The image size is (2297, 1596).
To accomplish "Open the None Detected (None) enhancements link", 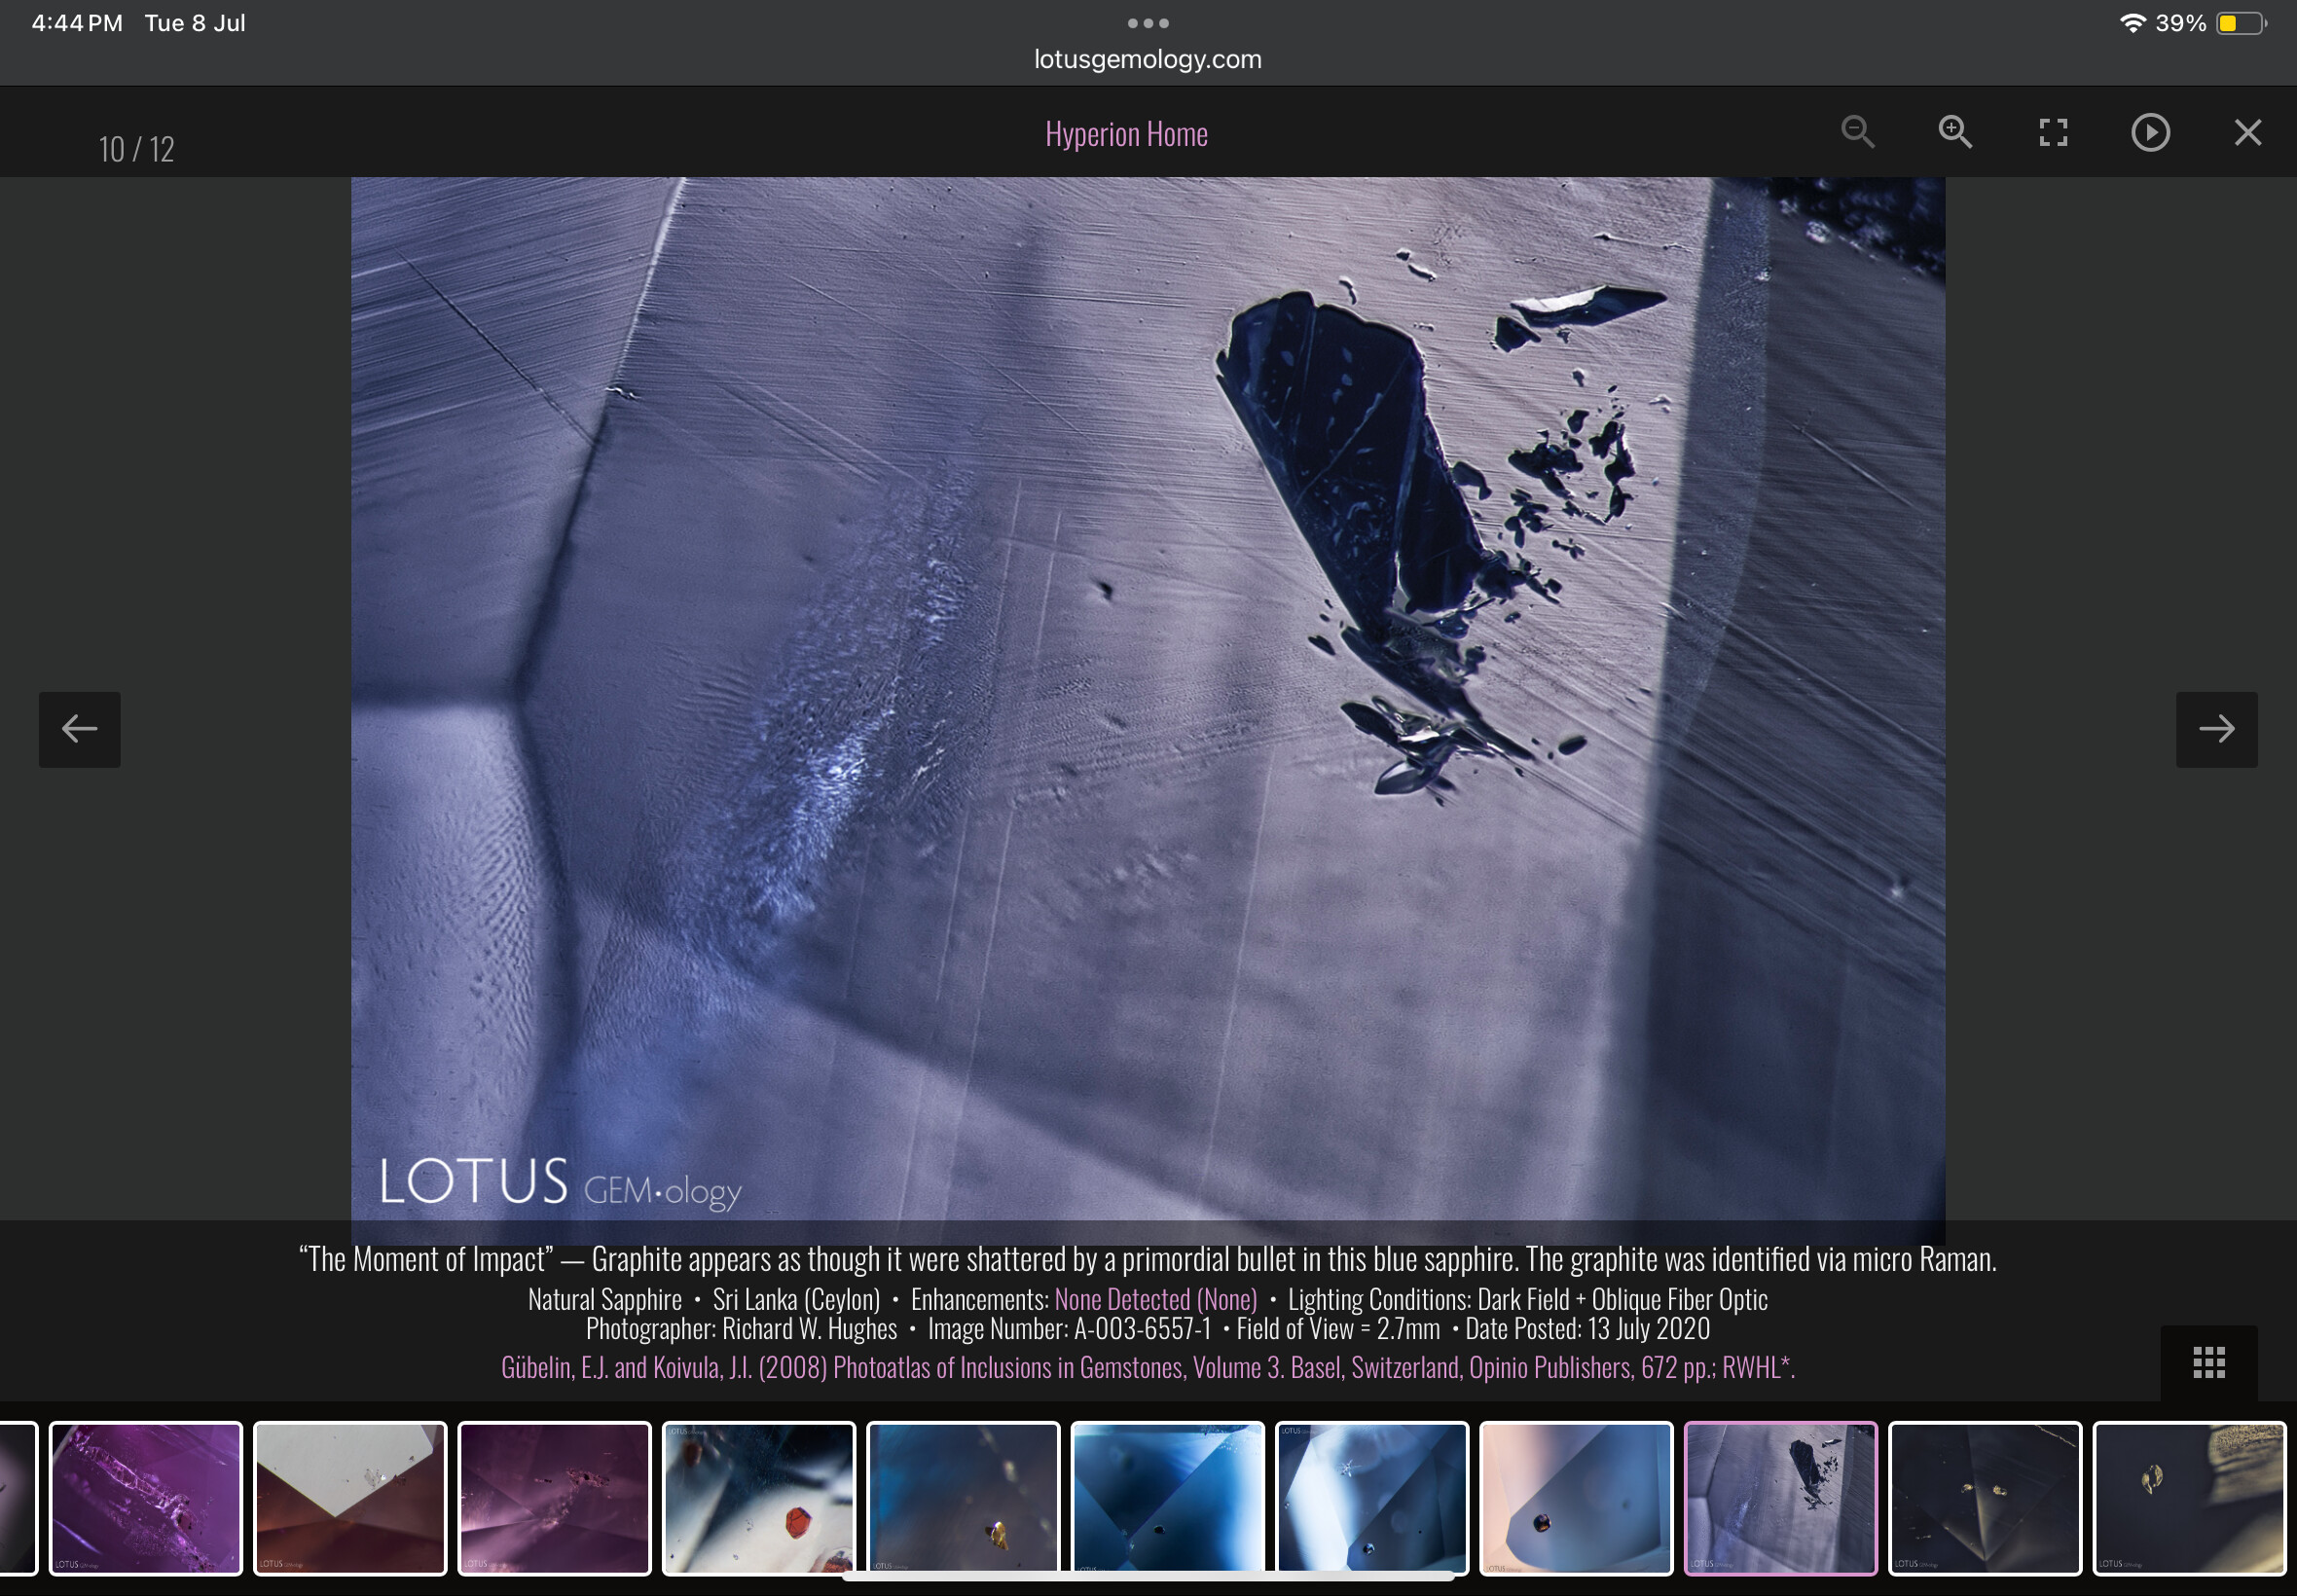I will tap(1155, 1299).
